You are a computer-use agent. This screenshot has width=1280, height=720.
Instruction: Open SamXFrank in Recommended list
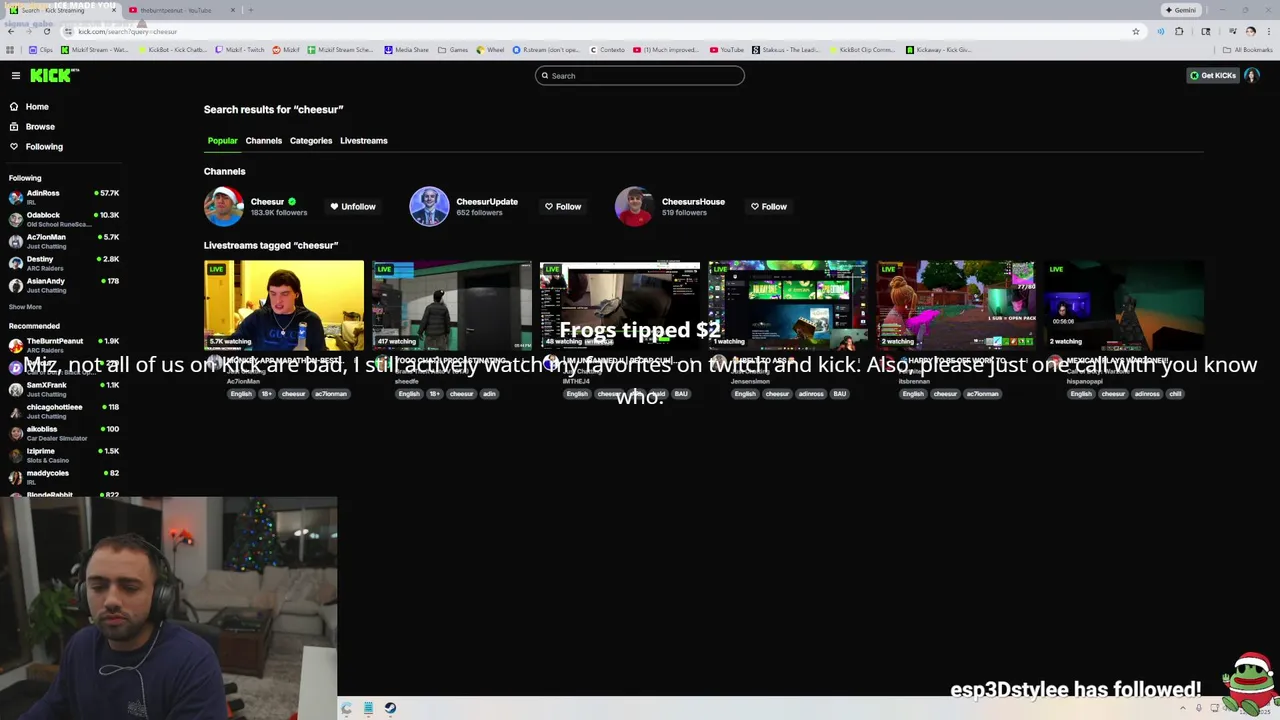point(64,389)
